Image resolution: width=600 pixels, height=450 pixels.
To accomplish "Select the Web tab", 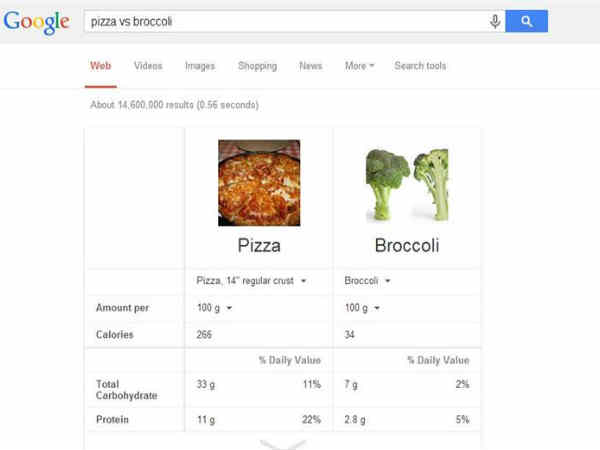I will point(100,66).
